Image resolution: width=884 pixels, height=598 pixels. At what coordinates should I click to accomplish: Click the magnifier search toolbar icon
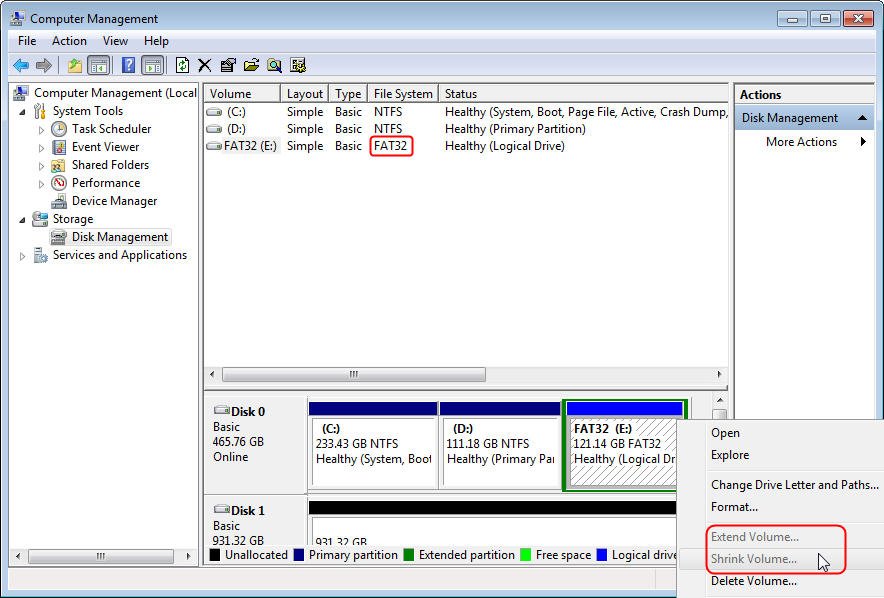[275, 65]
